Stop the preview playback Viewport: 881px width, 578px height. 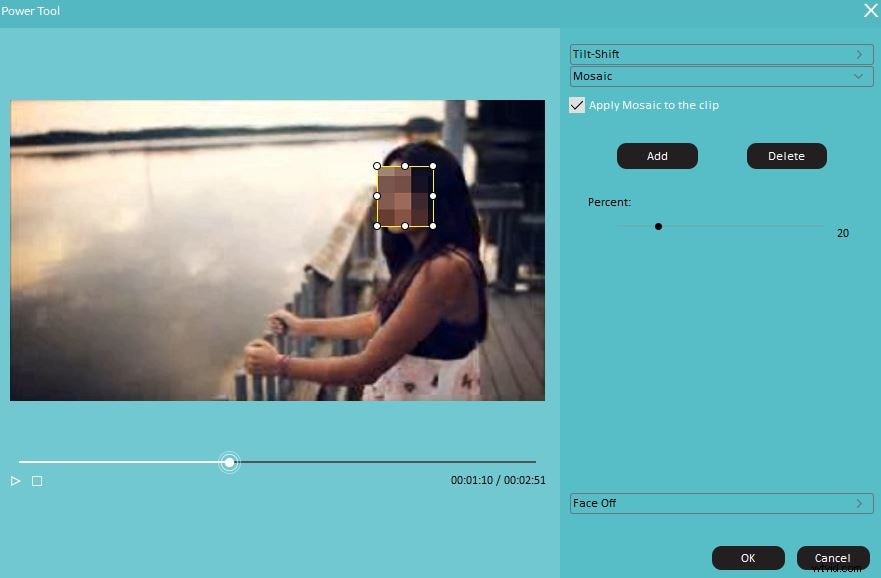coord(37,481)
